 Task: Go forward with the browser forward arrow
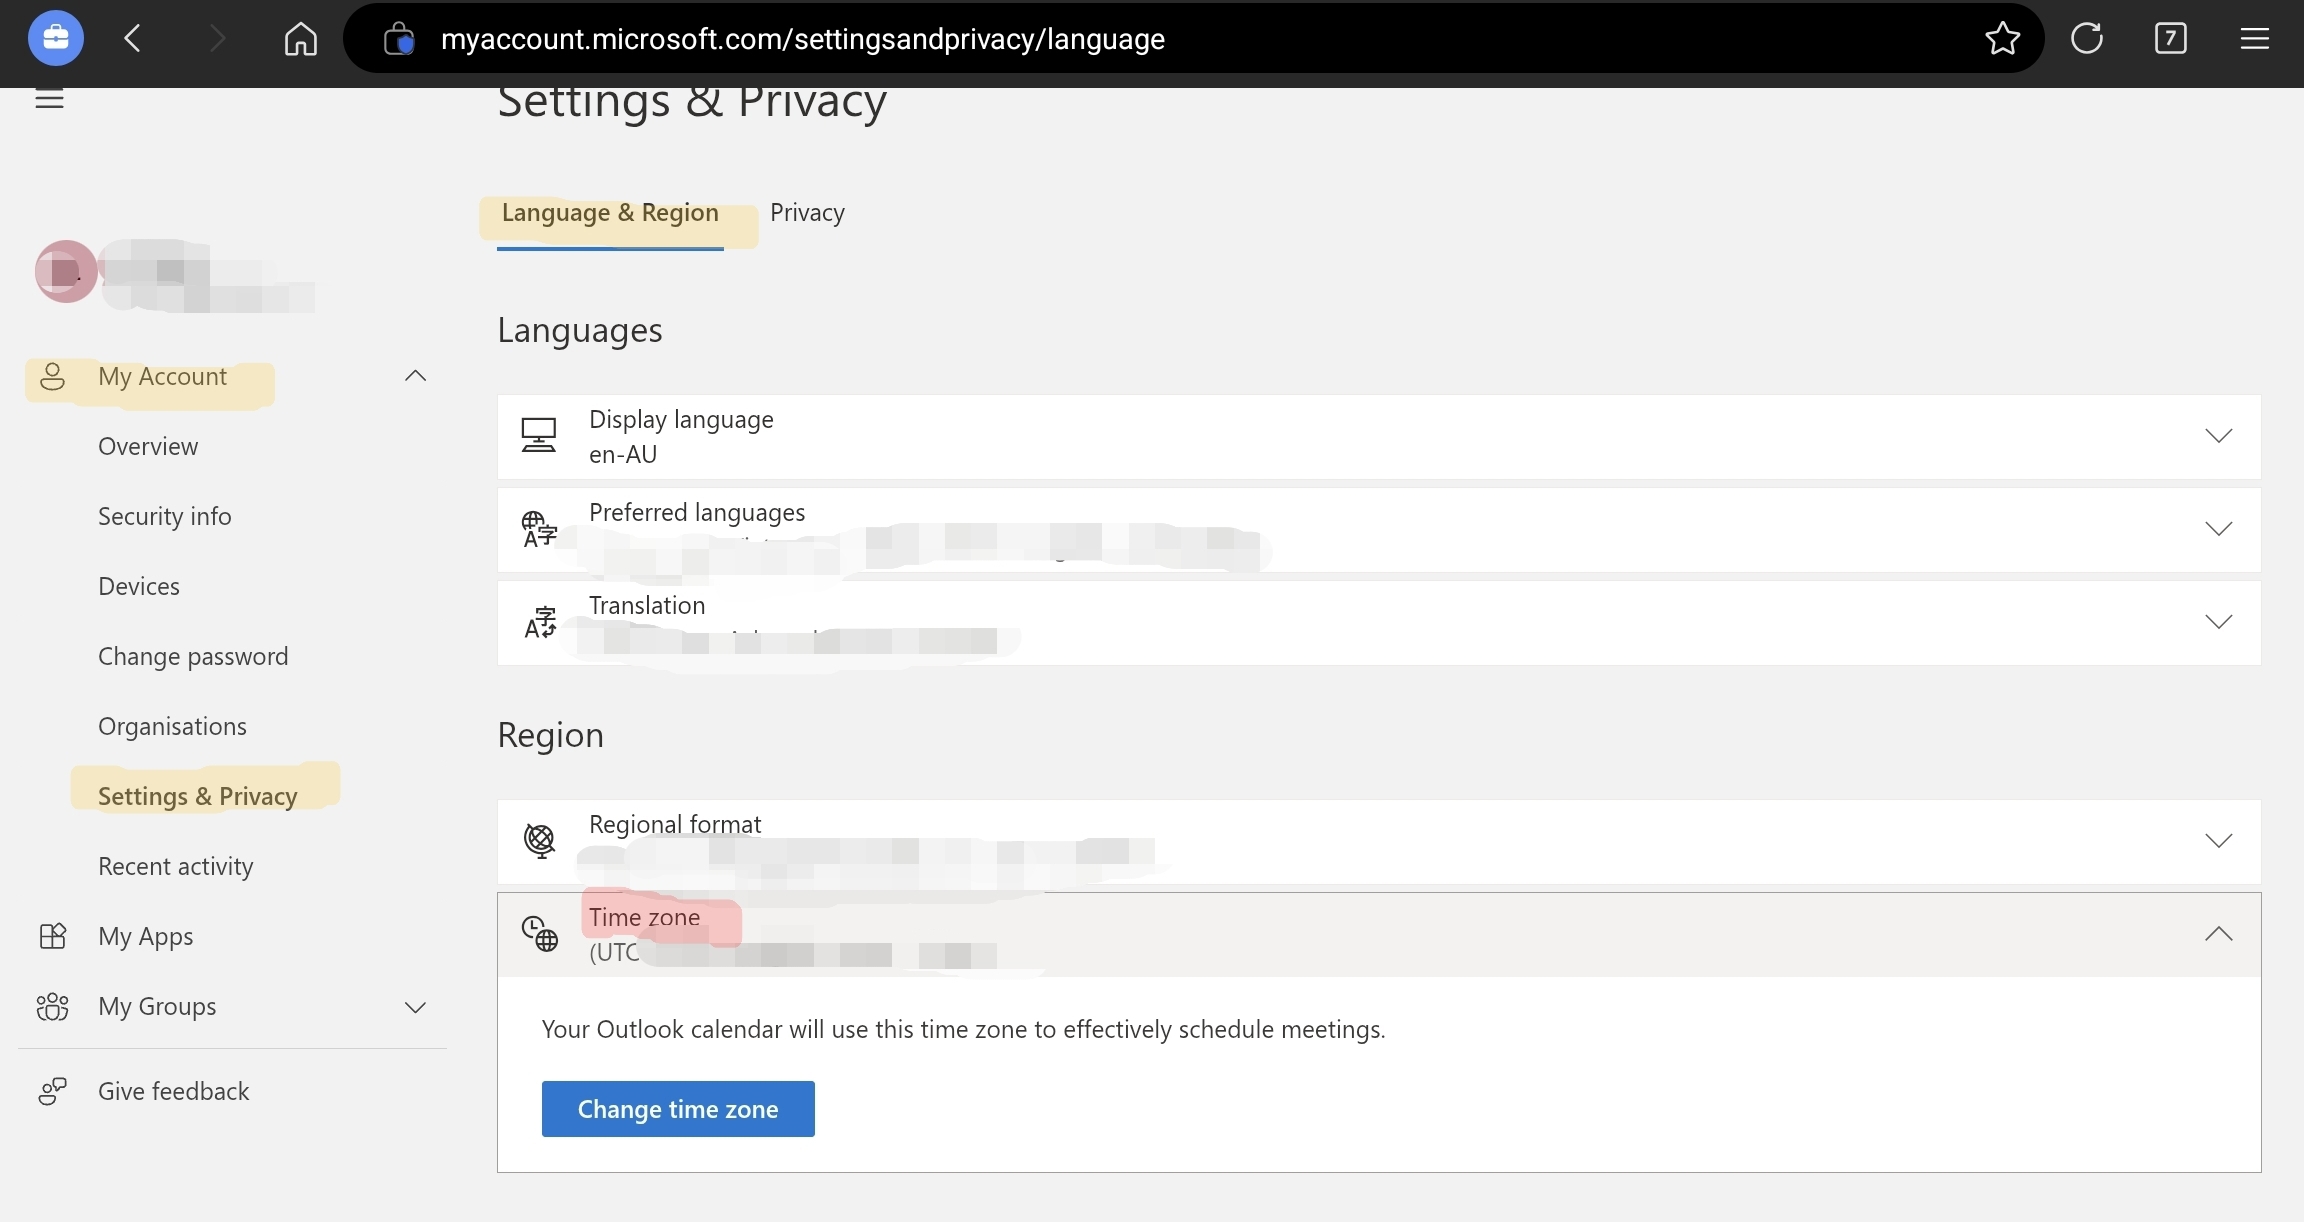tap(217, 39)
